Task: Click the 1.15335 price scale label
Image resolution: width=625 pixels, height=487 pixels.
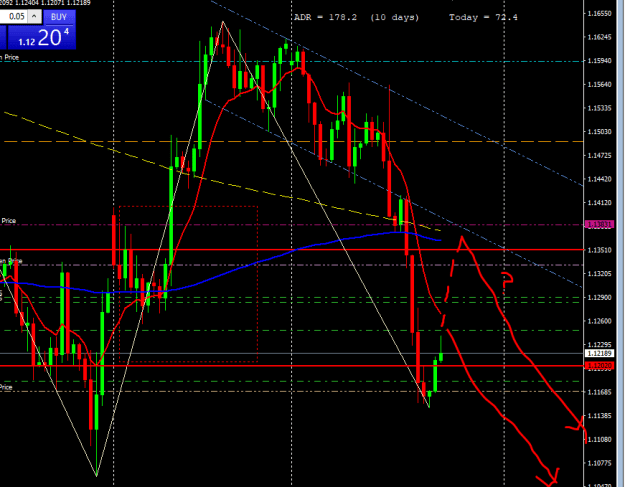Action: pos(599,108)
